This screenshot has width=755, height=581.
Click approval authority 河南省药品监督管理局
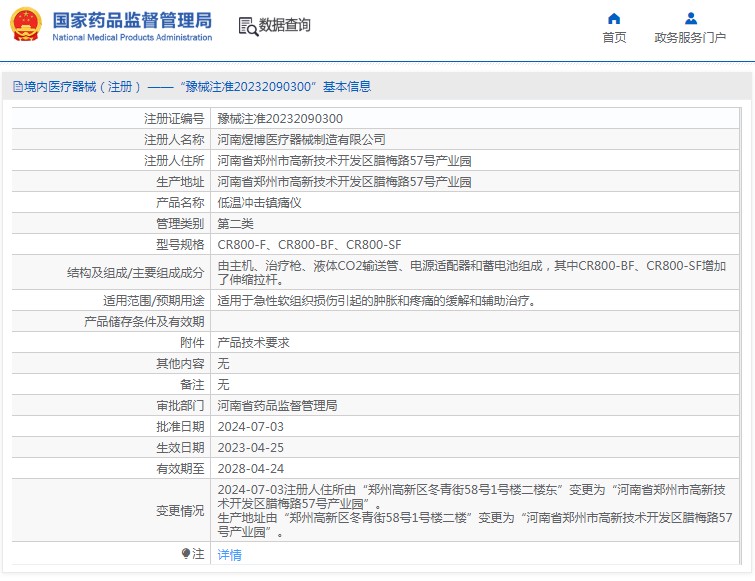point(277,405)
